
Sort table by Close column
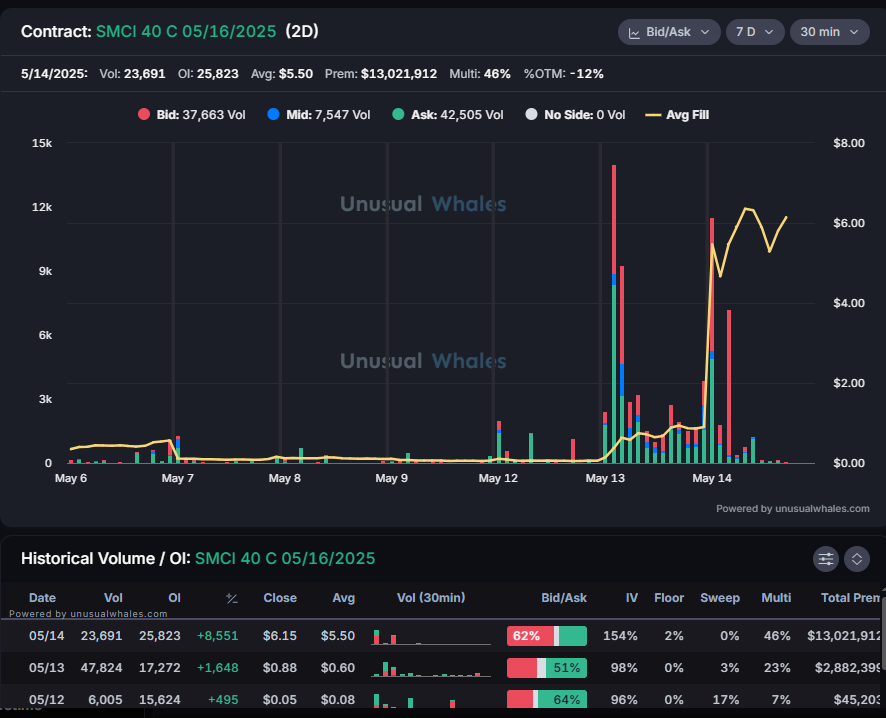click(280, 598)
